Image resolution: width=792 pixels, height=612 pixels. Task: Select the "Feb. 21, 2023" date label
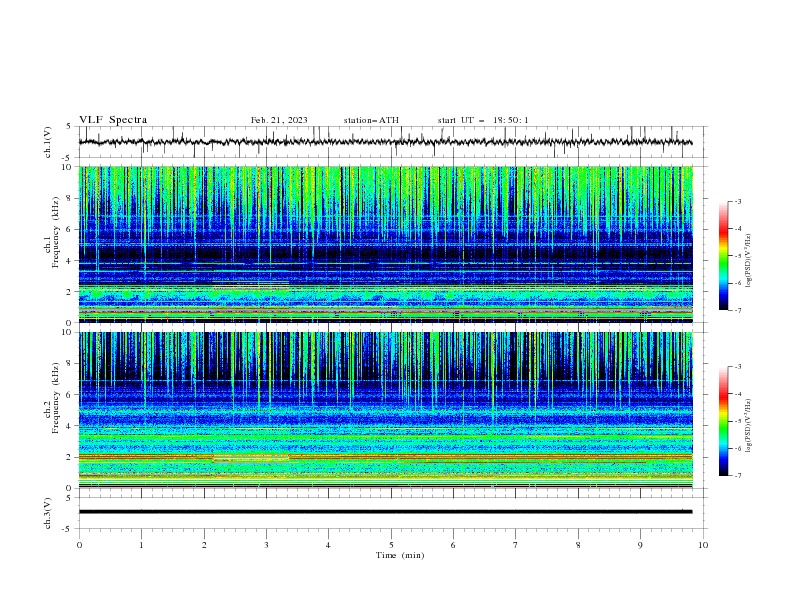[x=279, y=120]
